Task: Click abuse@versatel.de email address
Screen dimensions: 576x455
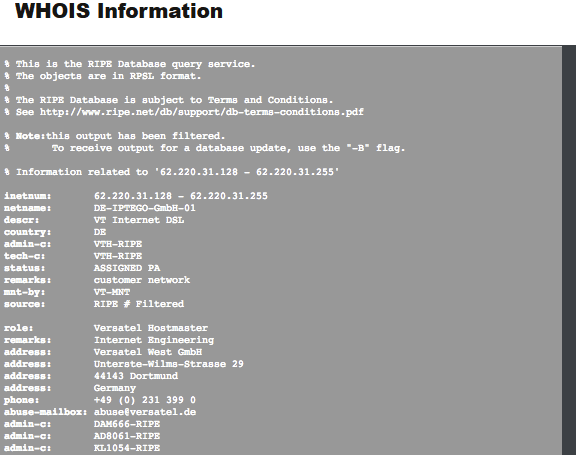Action: (x=145, y=412)
